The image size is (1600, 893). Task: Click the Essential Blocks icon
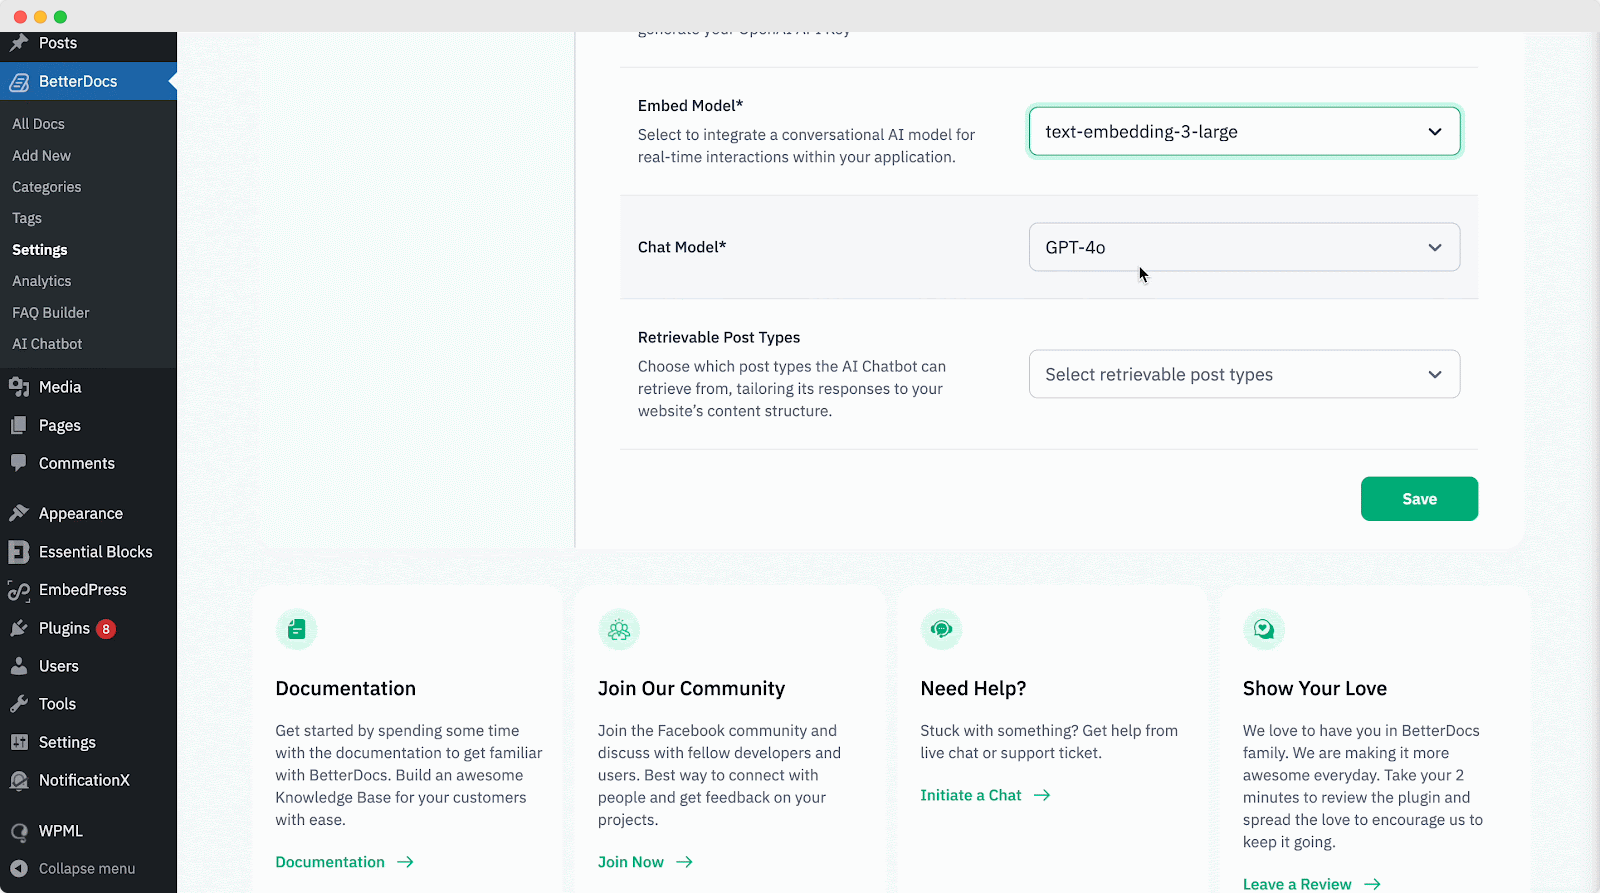pyautogui.click(x=19, y=552)
